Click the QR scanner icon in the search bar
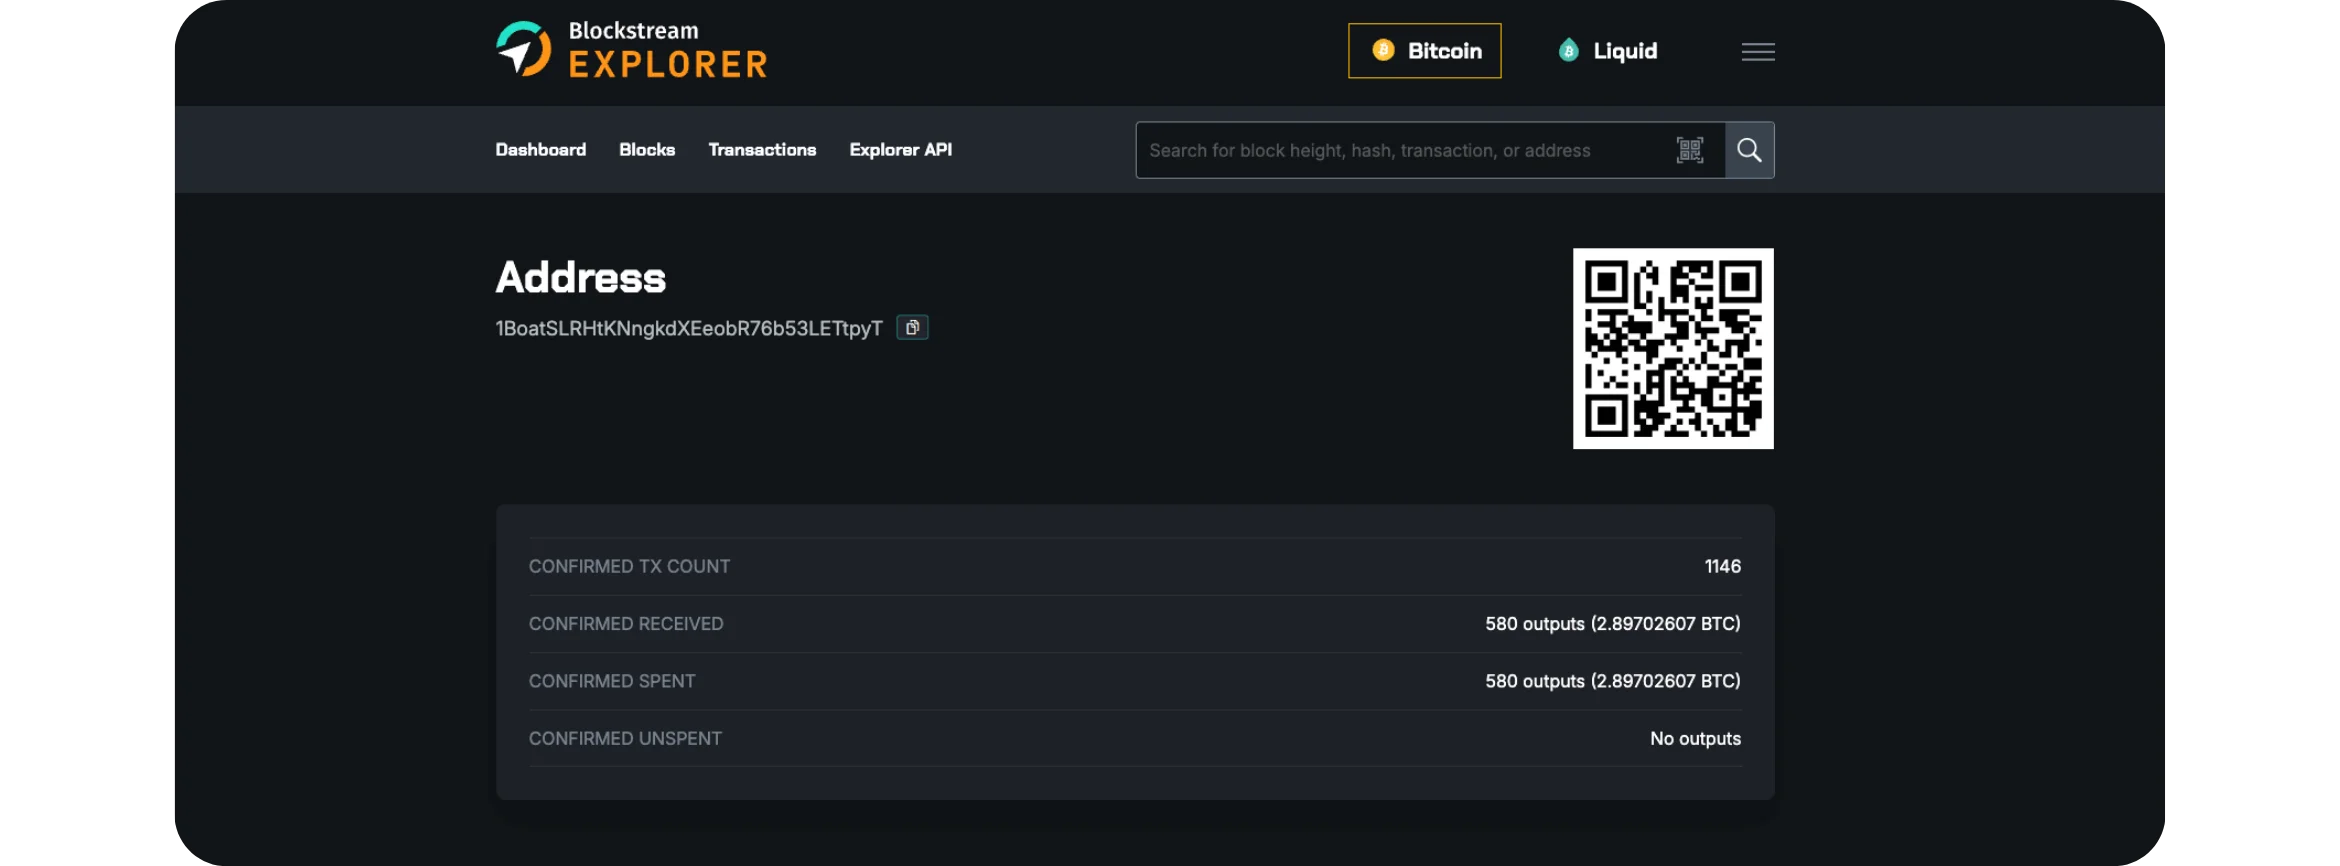This screenshot has height=866, width=2340. click(x=1689, y=150)
